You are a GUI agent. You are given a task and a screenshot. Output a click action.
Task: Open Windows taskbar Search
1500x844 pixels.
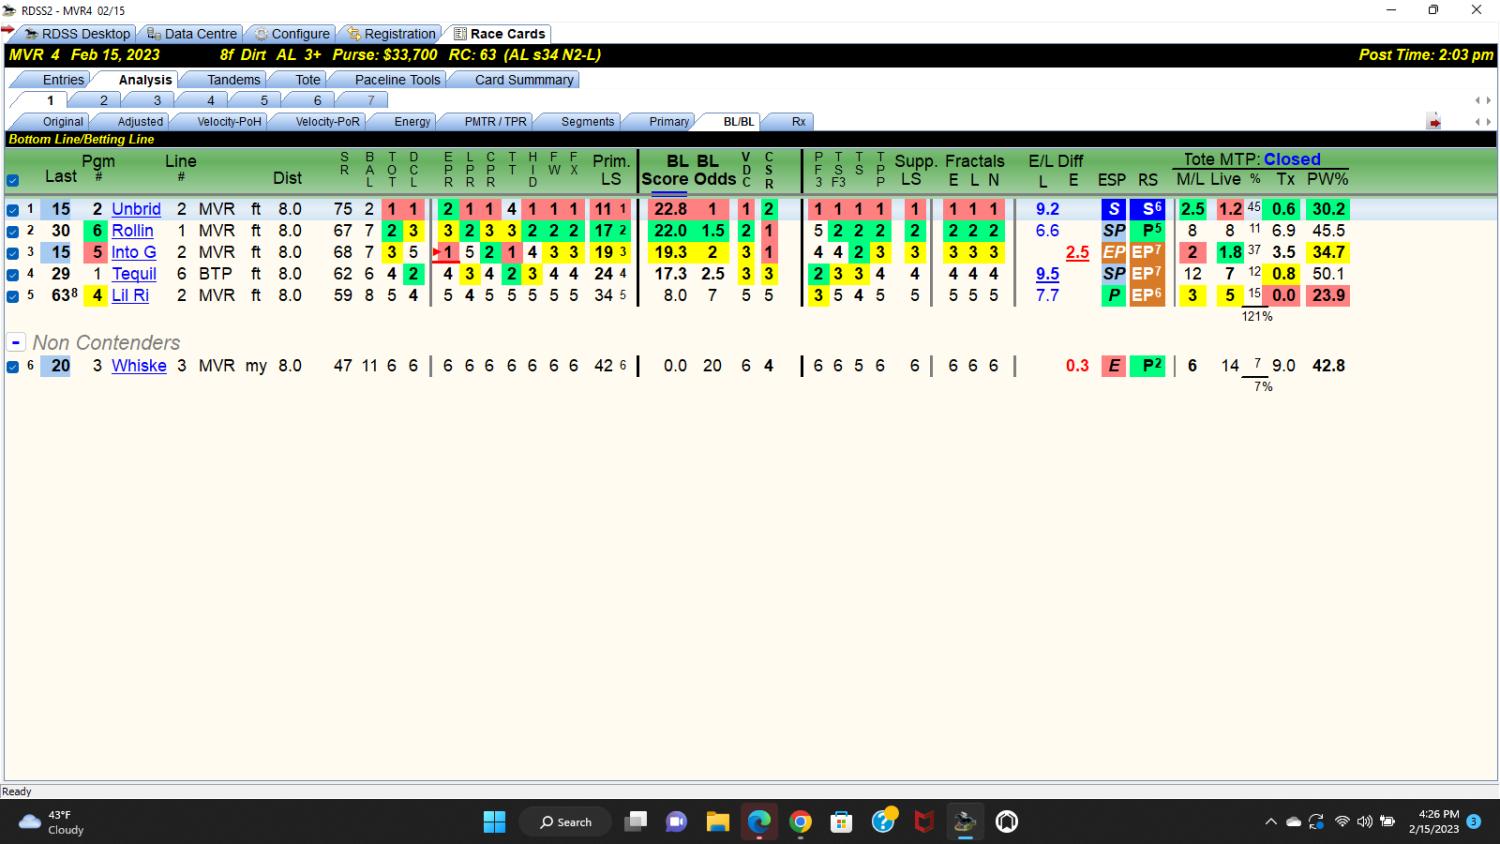point(566,822)
